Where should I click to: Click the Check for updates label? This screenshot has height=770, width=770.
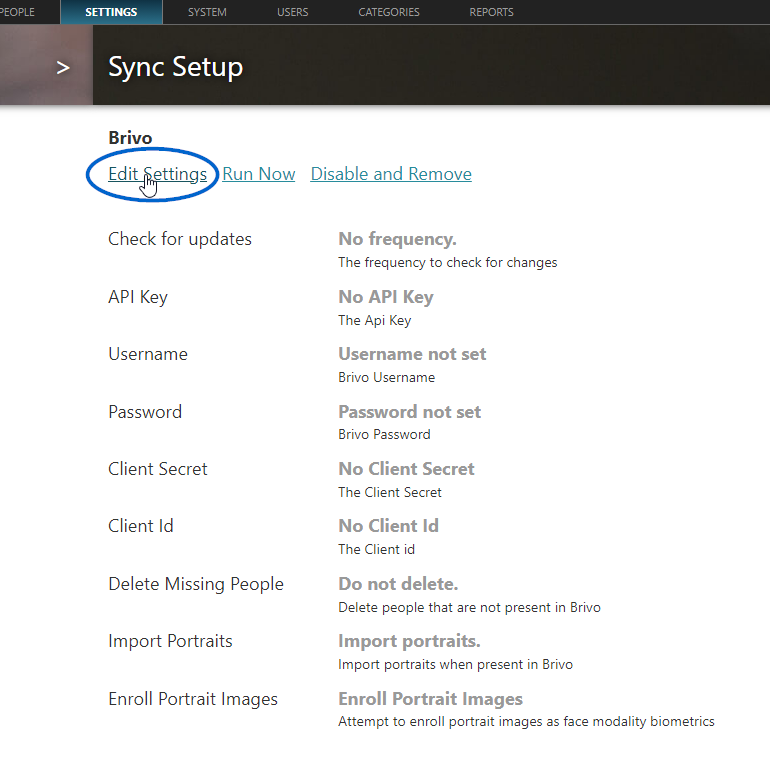[180, 239]
